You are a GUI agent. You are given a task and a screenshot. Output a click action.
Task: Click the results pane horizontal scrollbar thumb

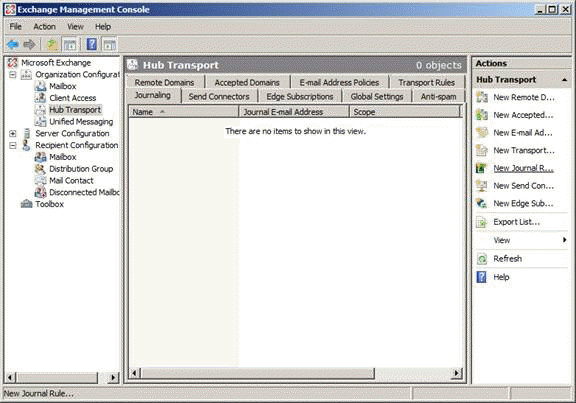tap(258, 373)
